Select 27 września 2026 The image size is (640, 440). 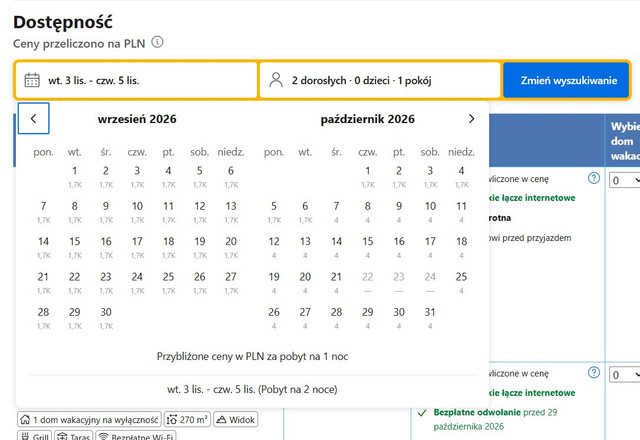click(231, 283)
